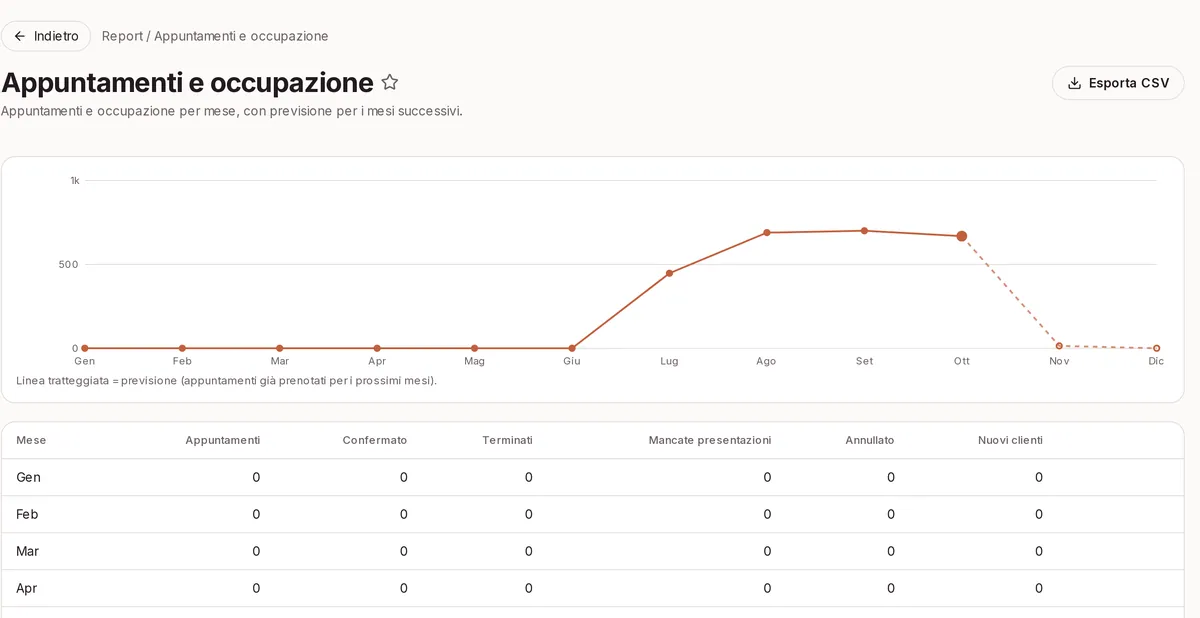Image resolution: width=1200 pixels, height=618 pixels.
Task: Select the Mar row in the table
Action: pyautogui.click(x=592, y=551)
